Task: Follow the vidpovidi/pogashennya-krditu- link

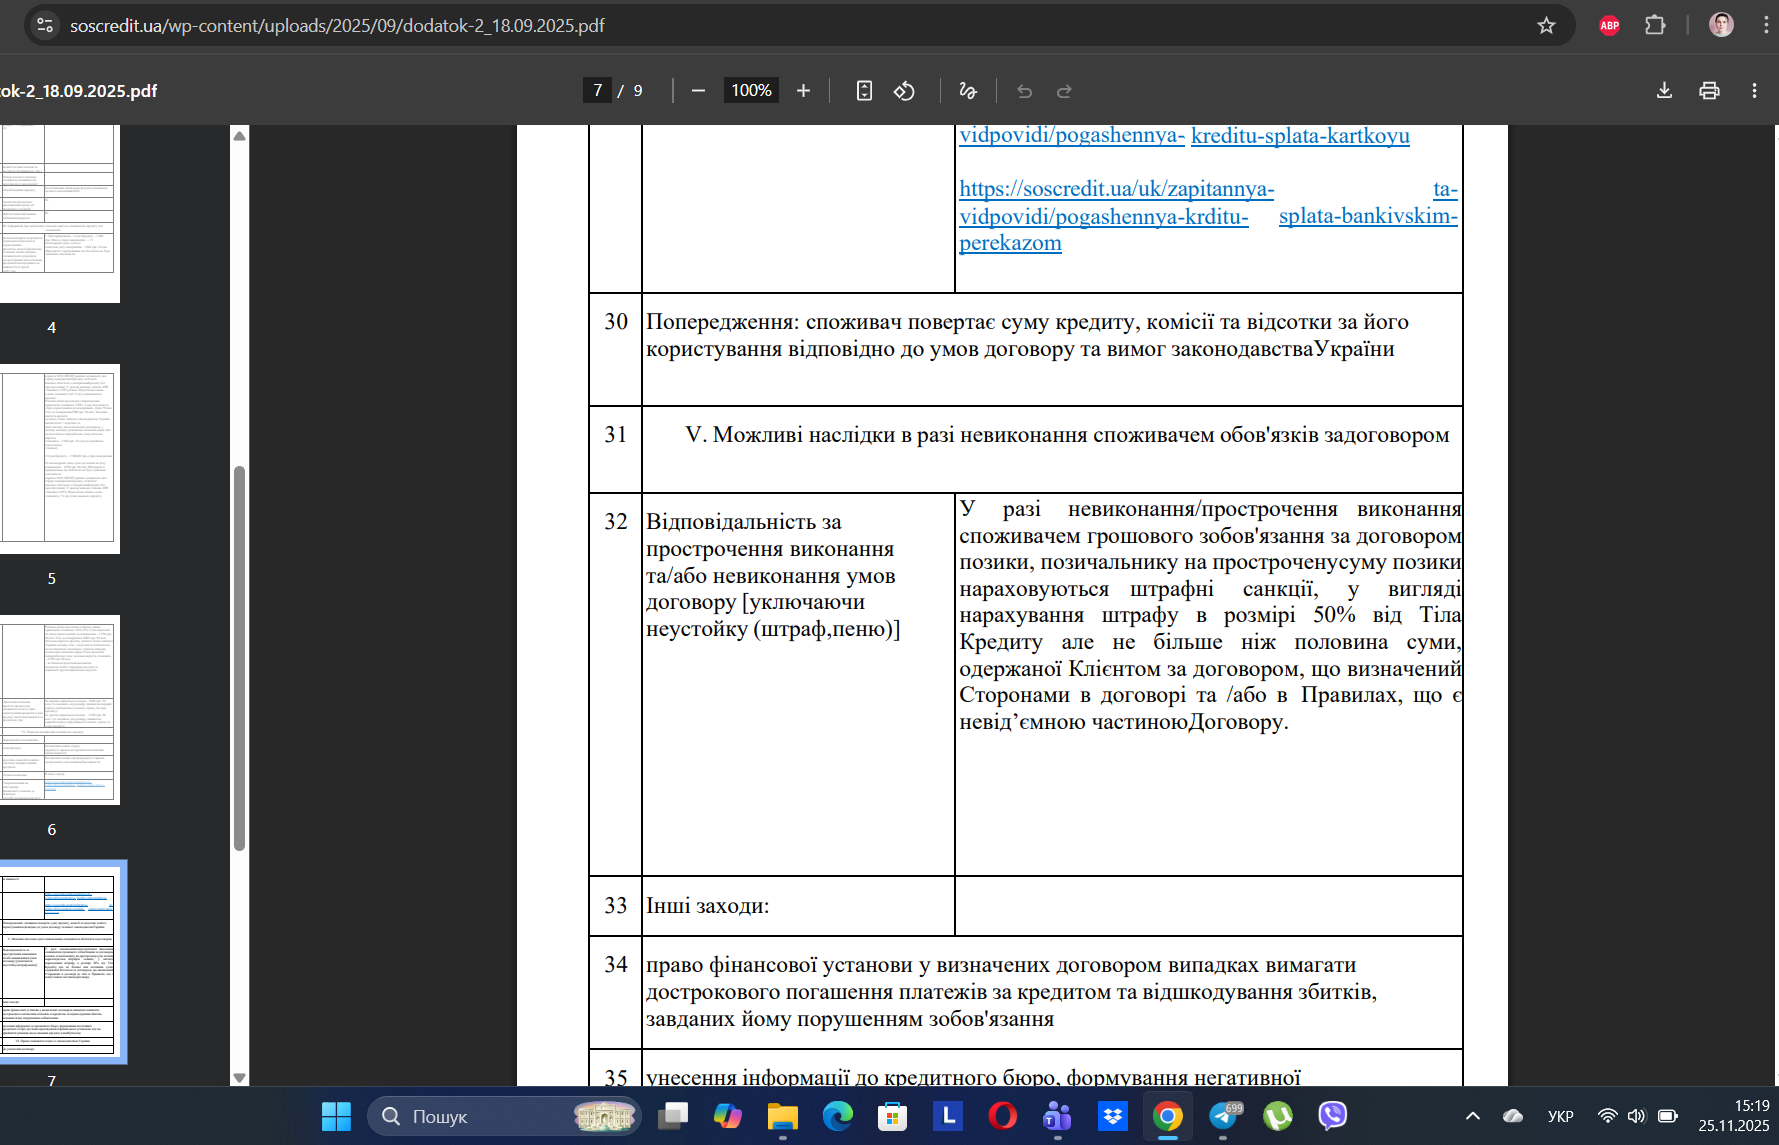Action: coord(1104,215)
